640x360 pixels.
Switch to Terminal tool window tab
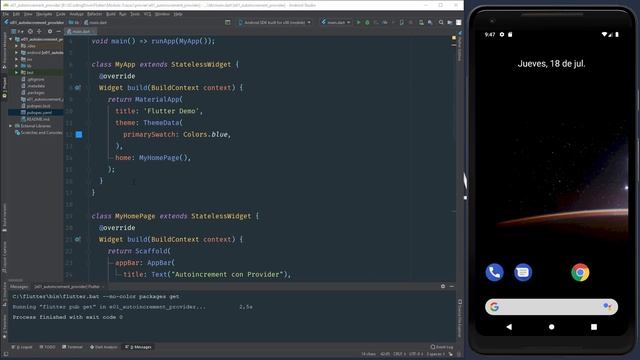72,347
